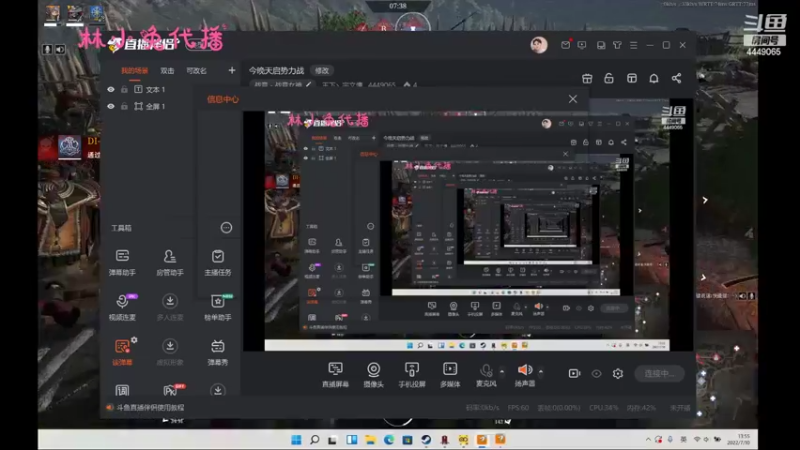Open the 视频连麦 tool
Image resolution: width=800 pixels, height=450 pixels.
coord(122,307)
